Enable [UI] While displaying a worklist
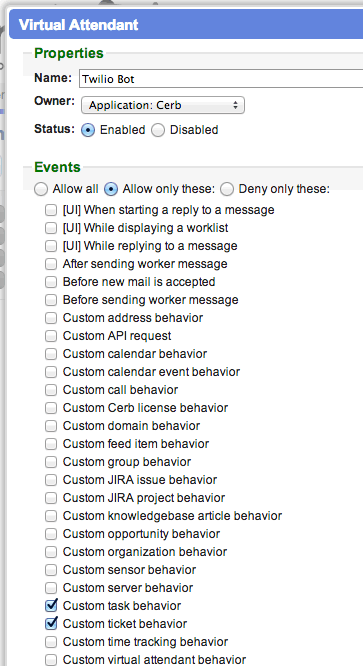 51,228
